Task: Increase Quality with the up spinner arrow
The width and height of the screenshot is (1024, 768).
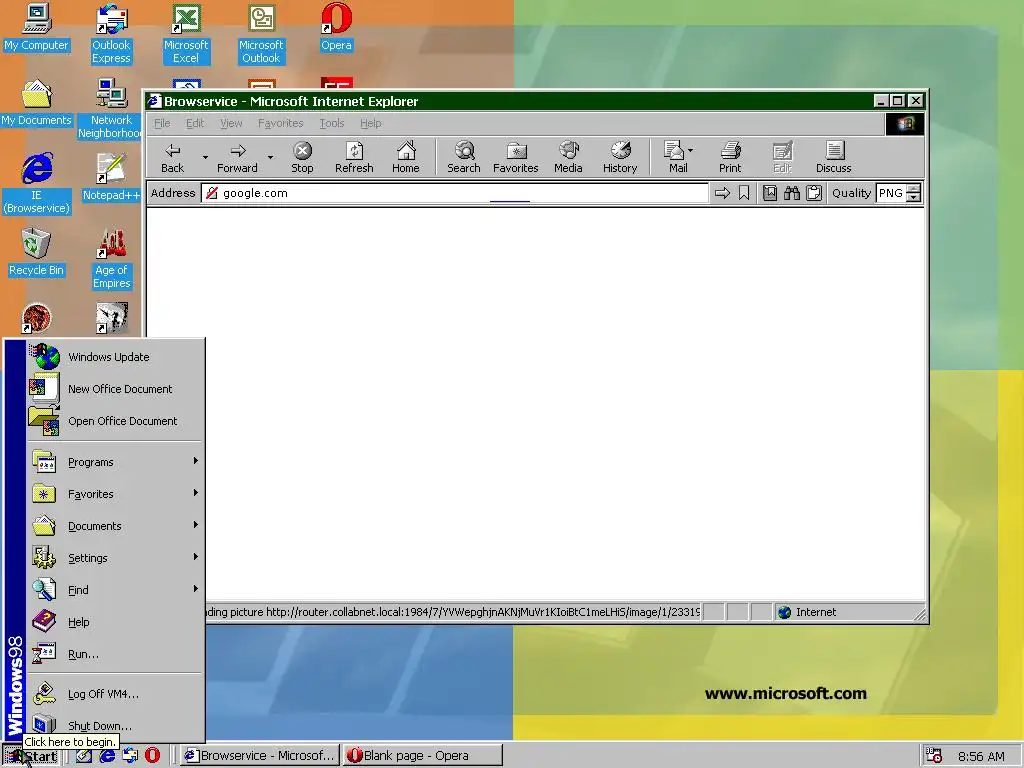Action: (914, 189)
